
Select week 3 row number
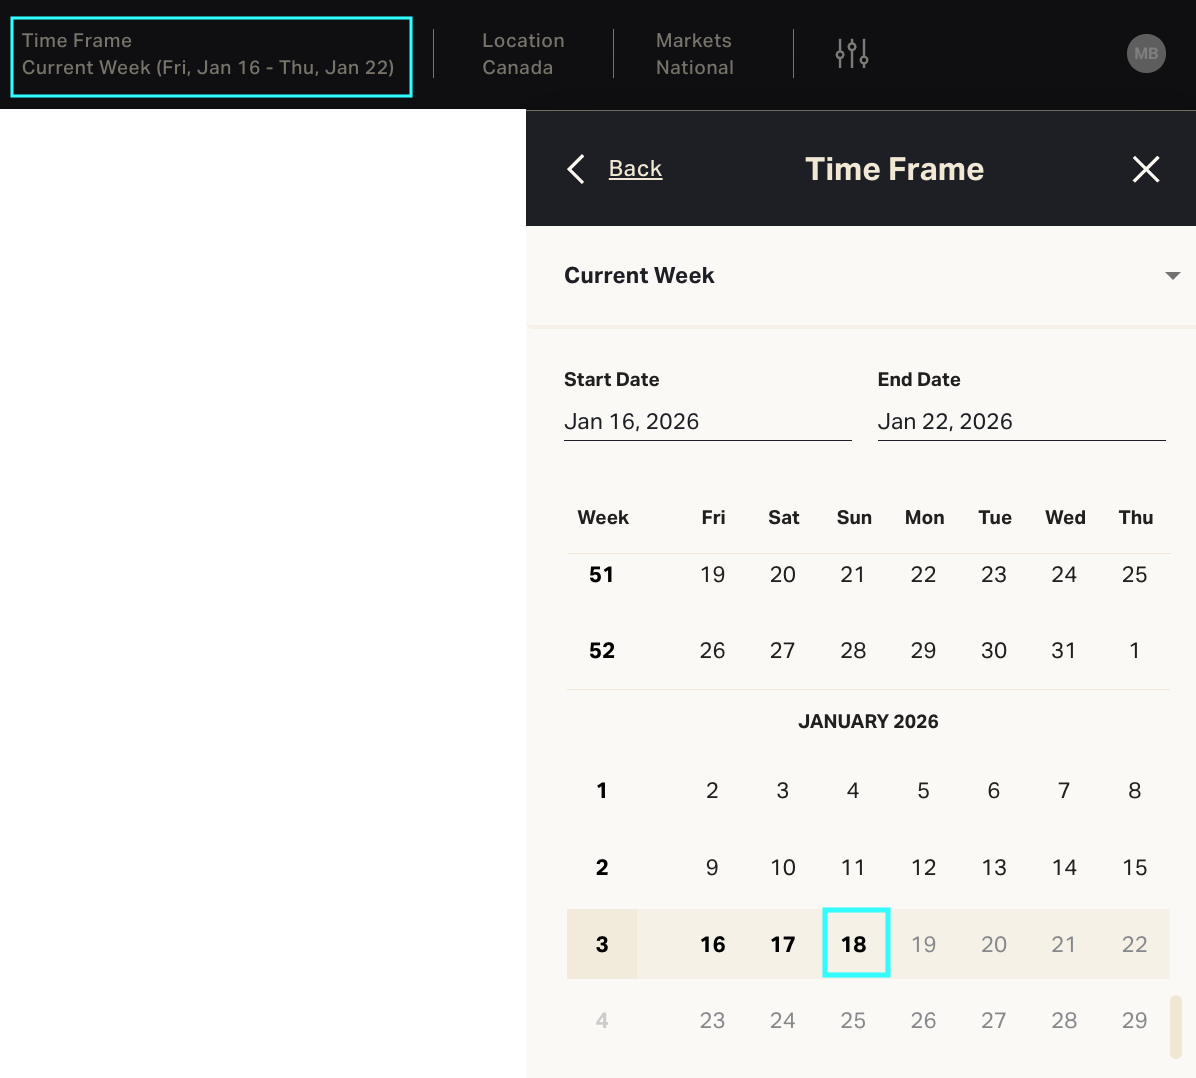[x=602, y=944]
